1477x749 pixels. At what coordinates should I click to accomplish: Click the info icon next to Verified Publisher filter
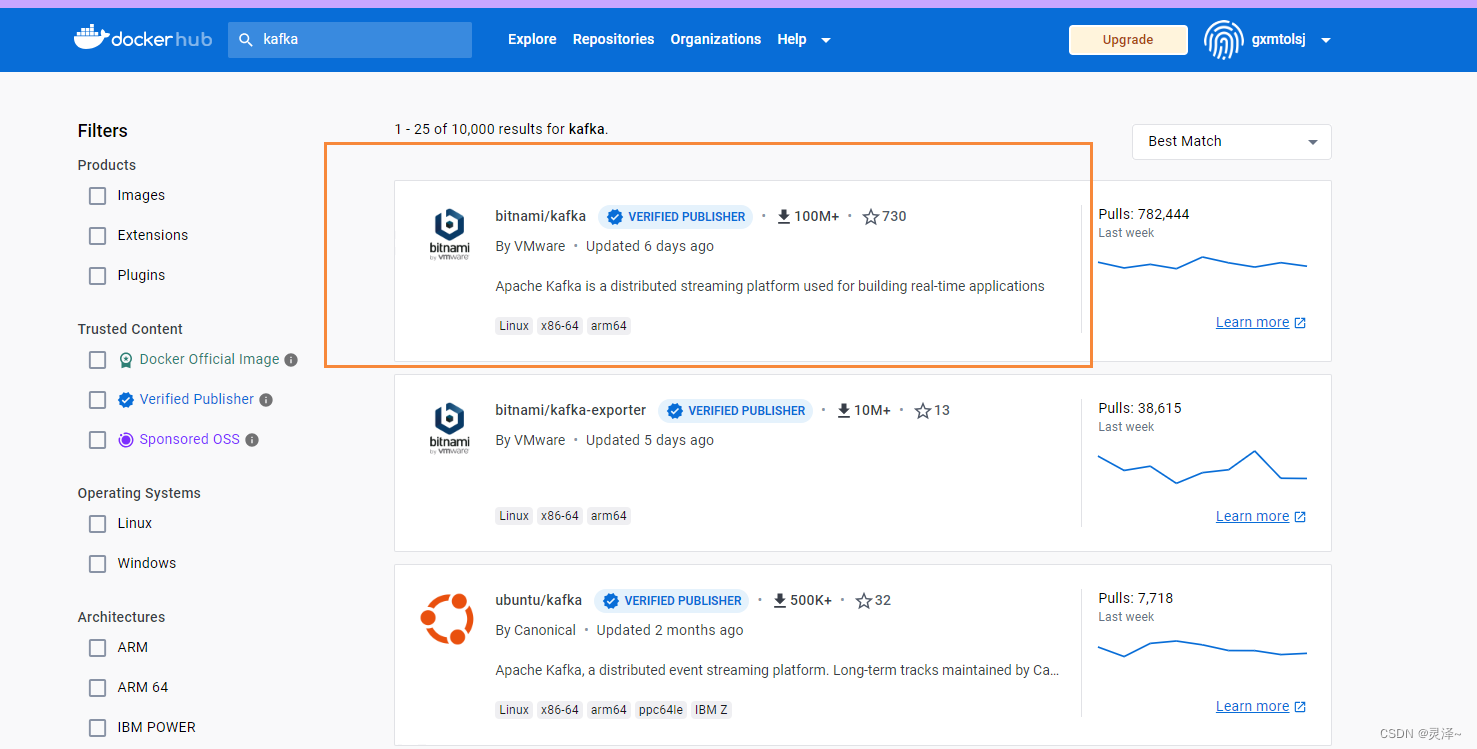pyautogui.click(x=266, y=400)
